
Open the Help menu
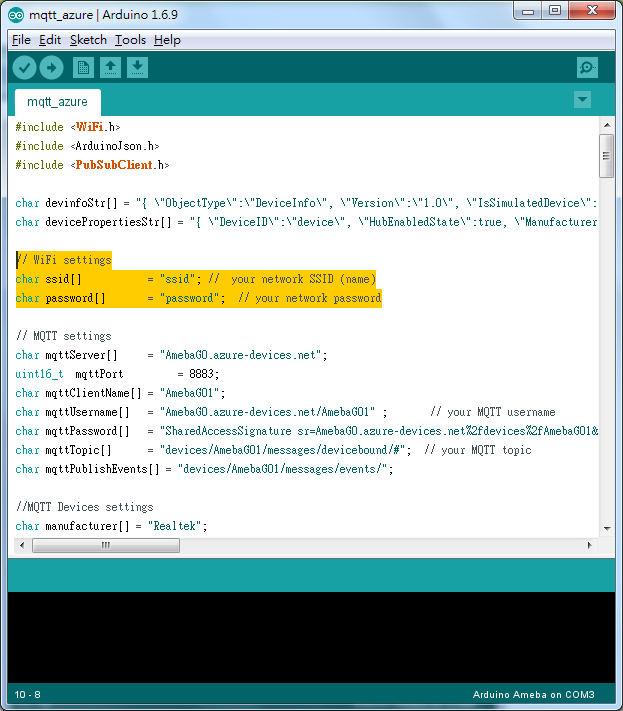167,40
